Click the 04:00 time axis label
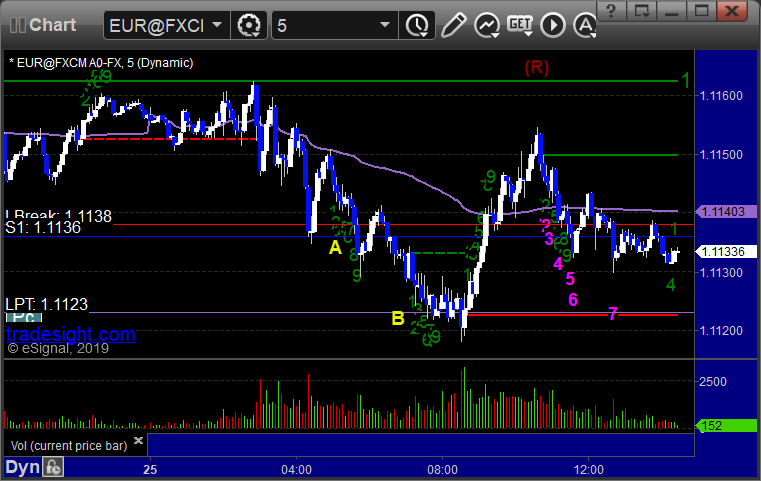Image resolution: width=761 pixels, height=481 pixels. (x=297, y=469)
